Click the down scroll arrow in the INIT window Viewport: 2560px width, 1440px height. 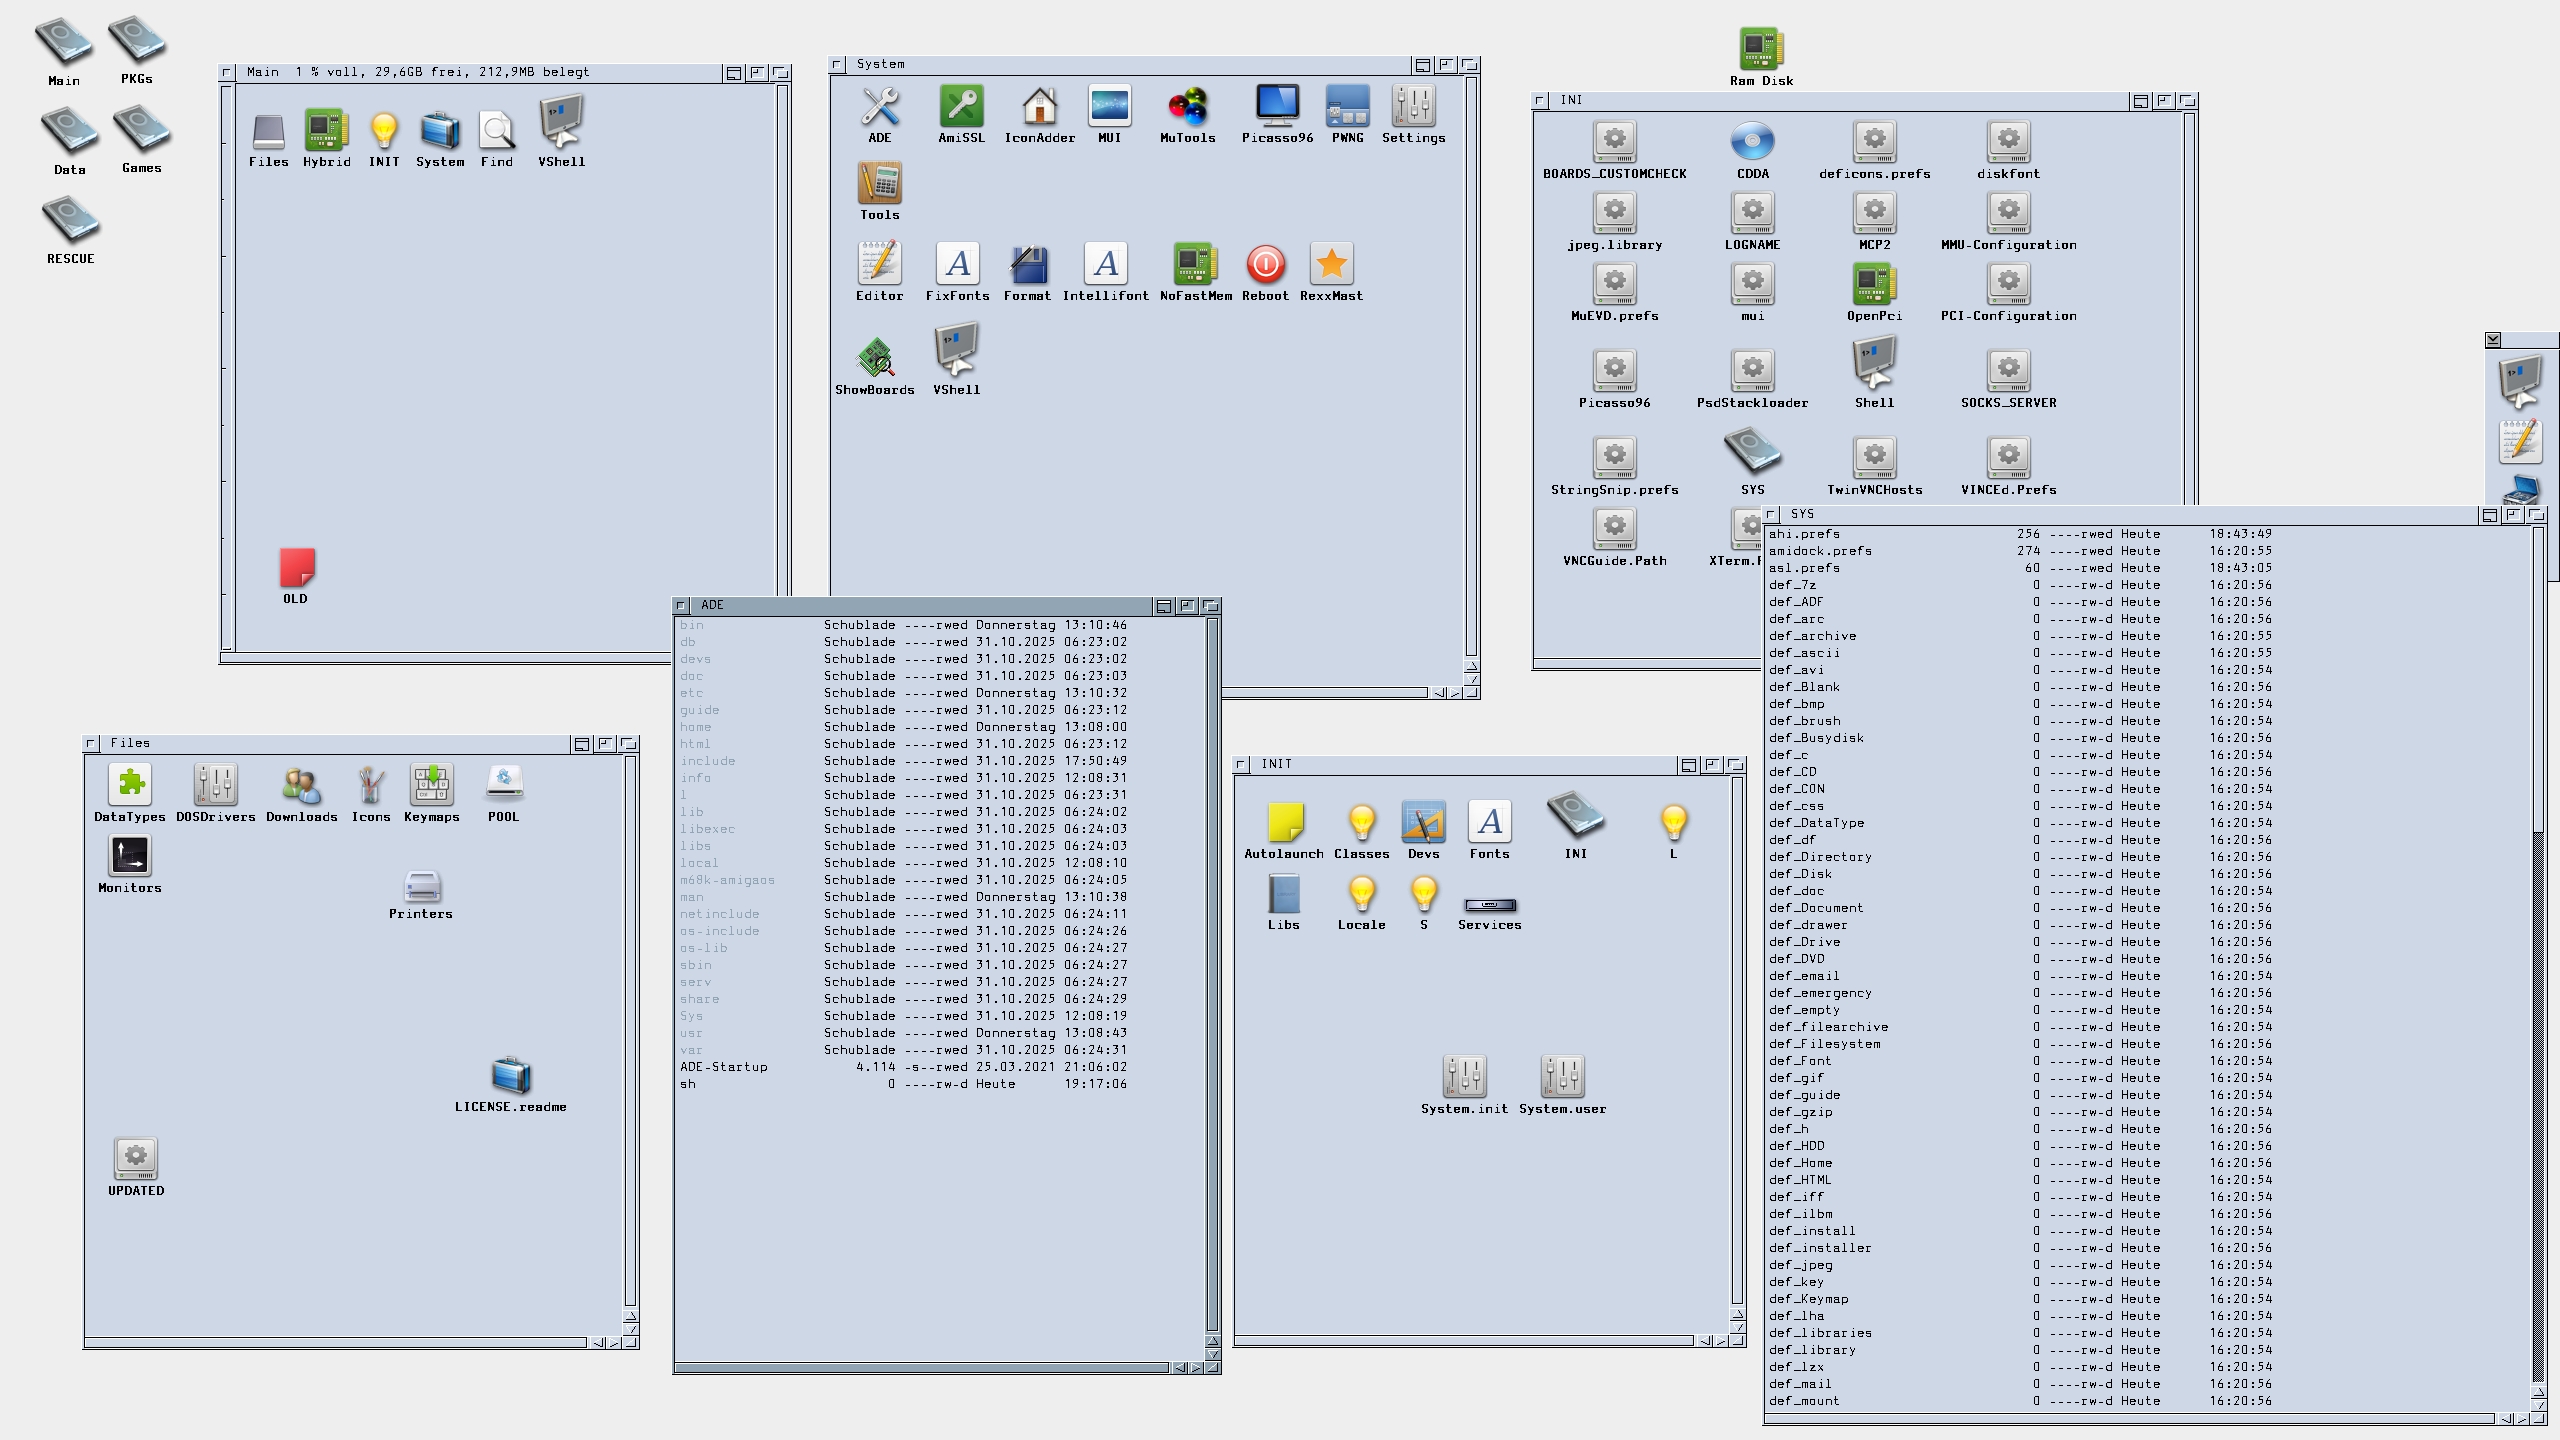click(1737, 1328)
